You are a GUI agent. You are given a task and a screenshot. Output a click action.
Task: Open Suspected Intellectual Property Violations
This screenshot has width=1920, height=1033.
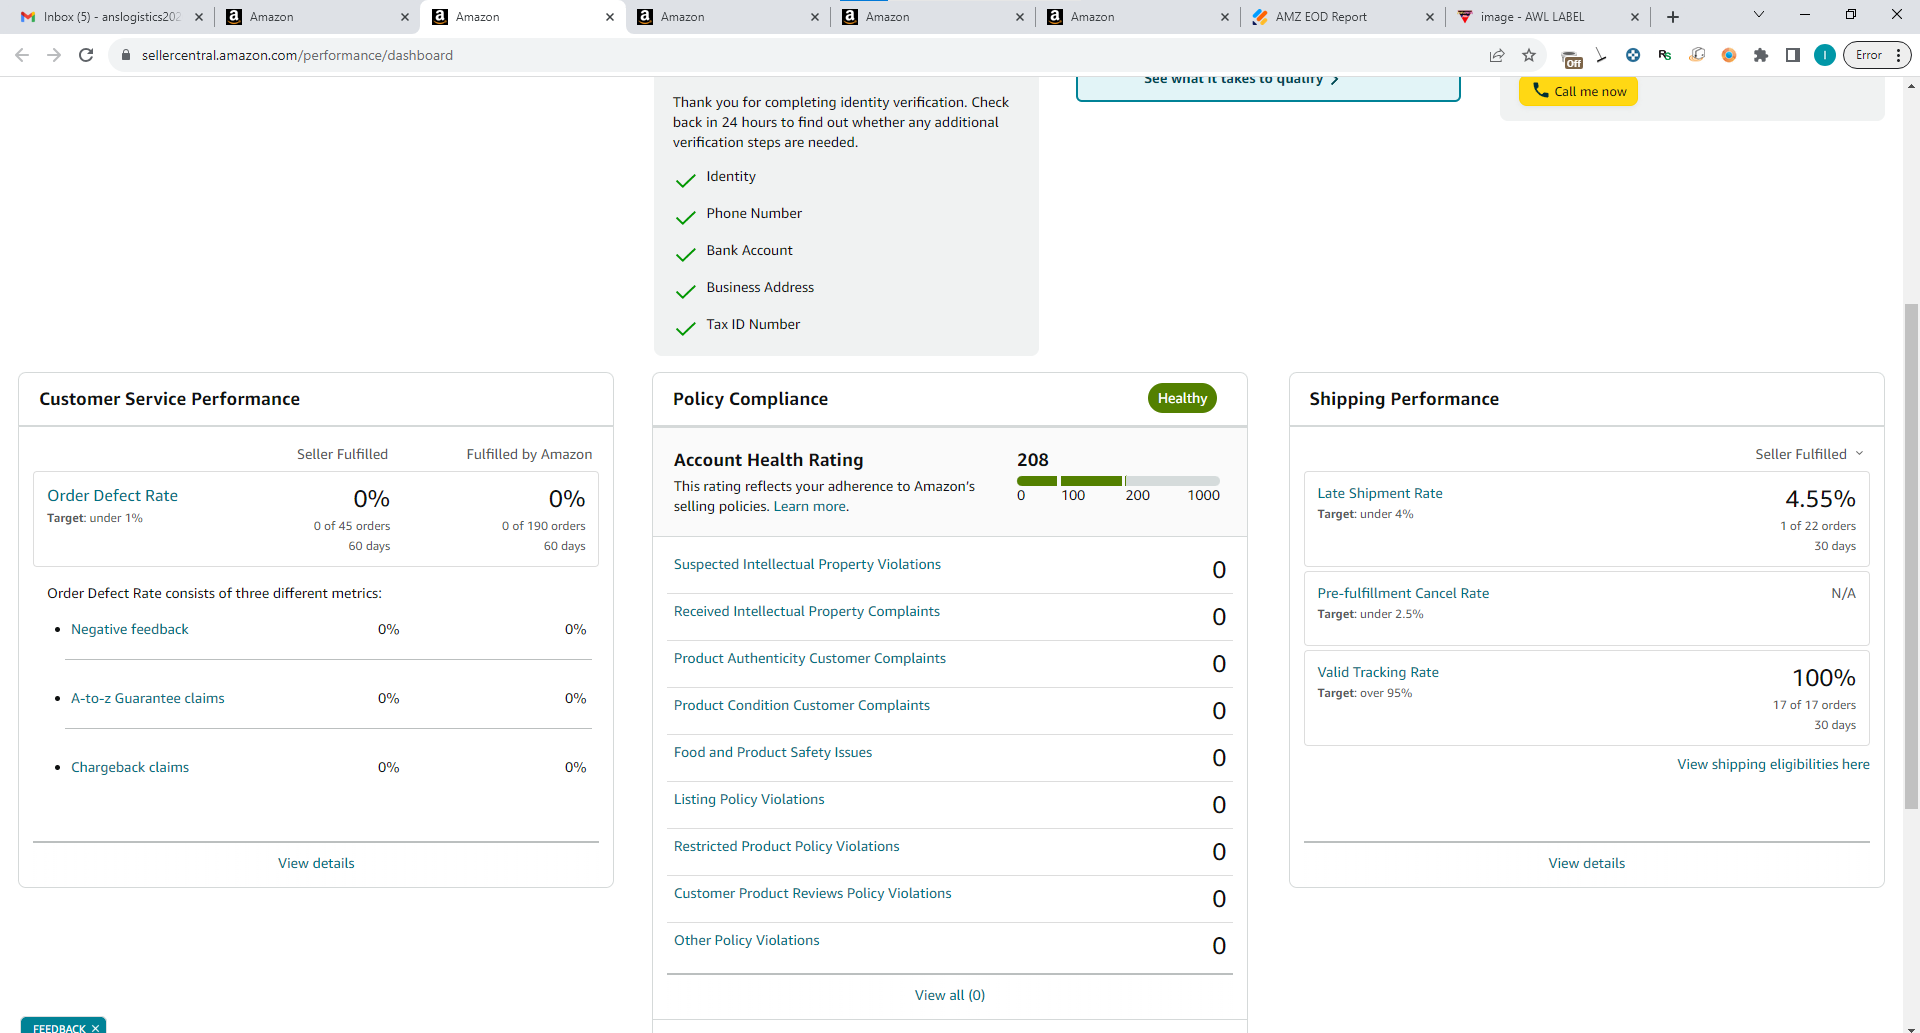click(807, 565)
